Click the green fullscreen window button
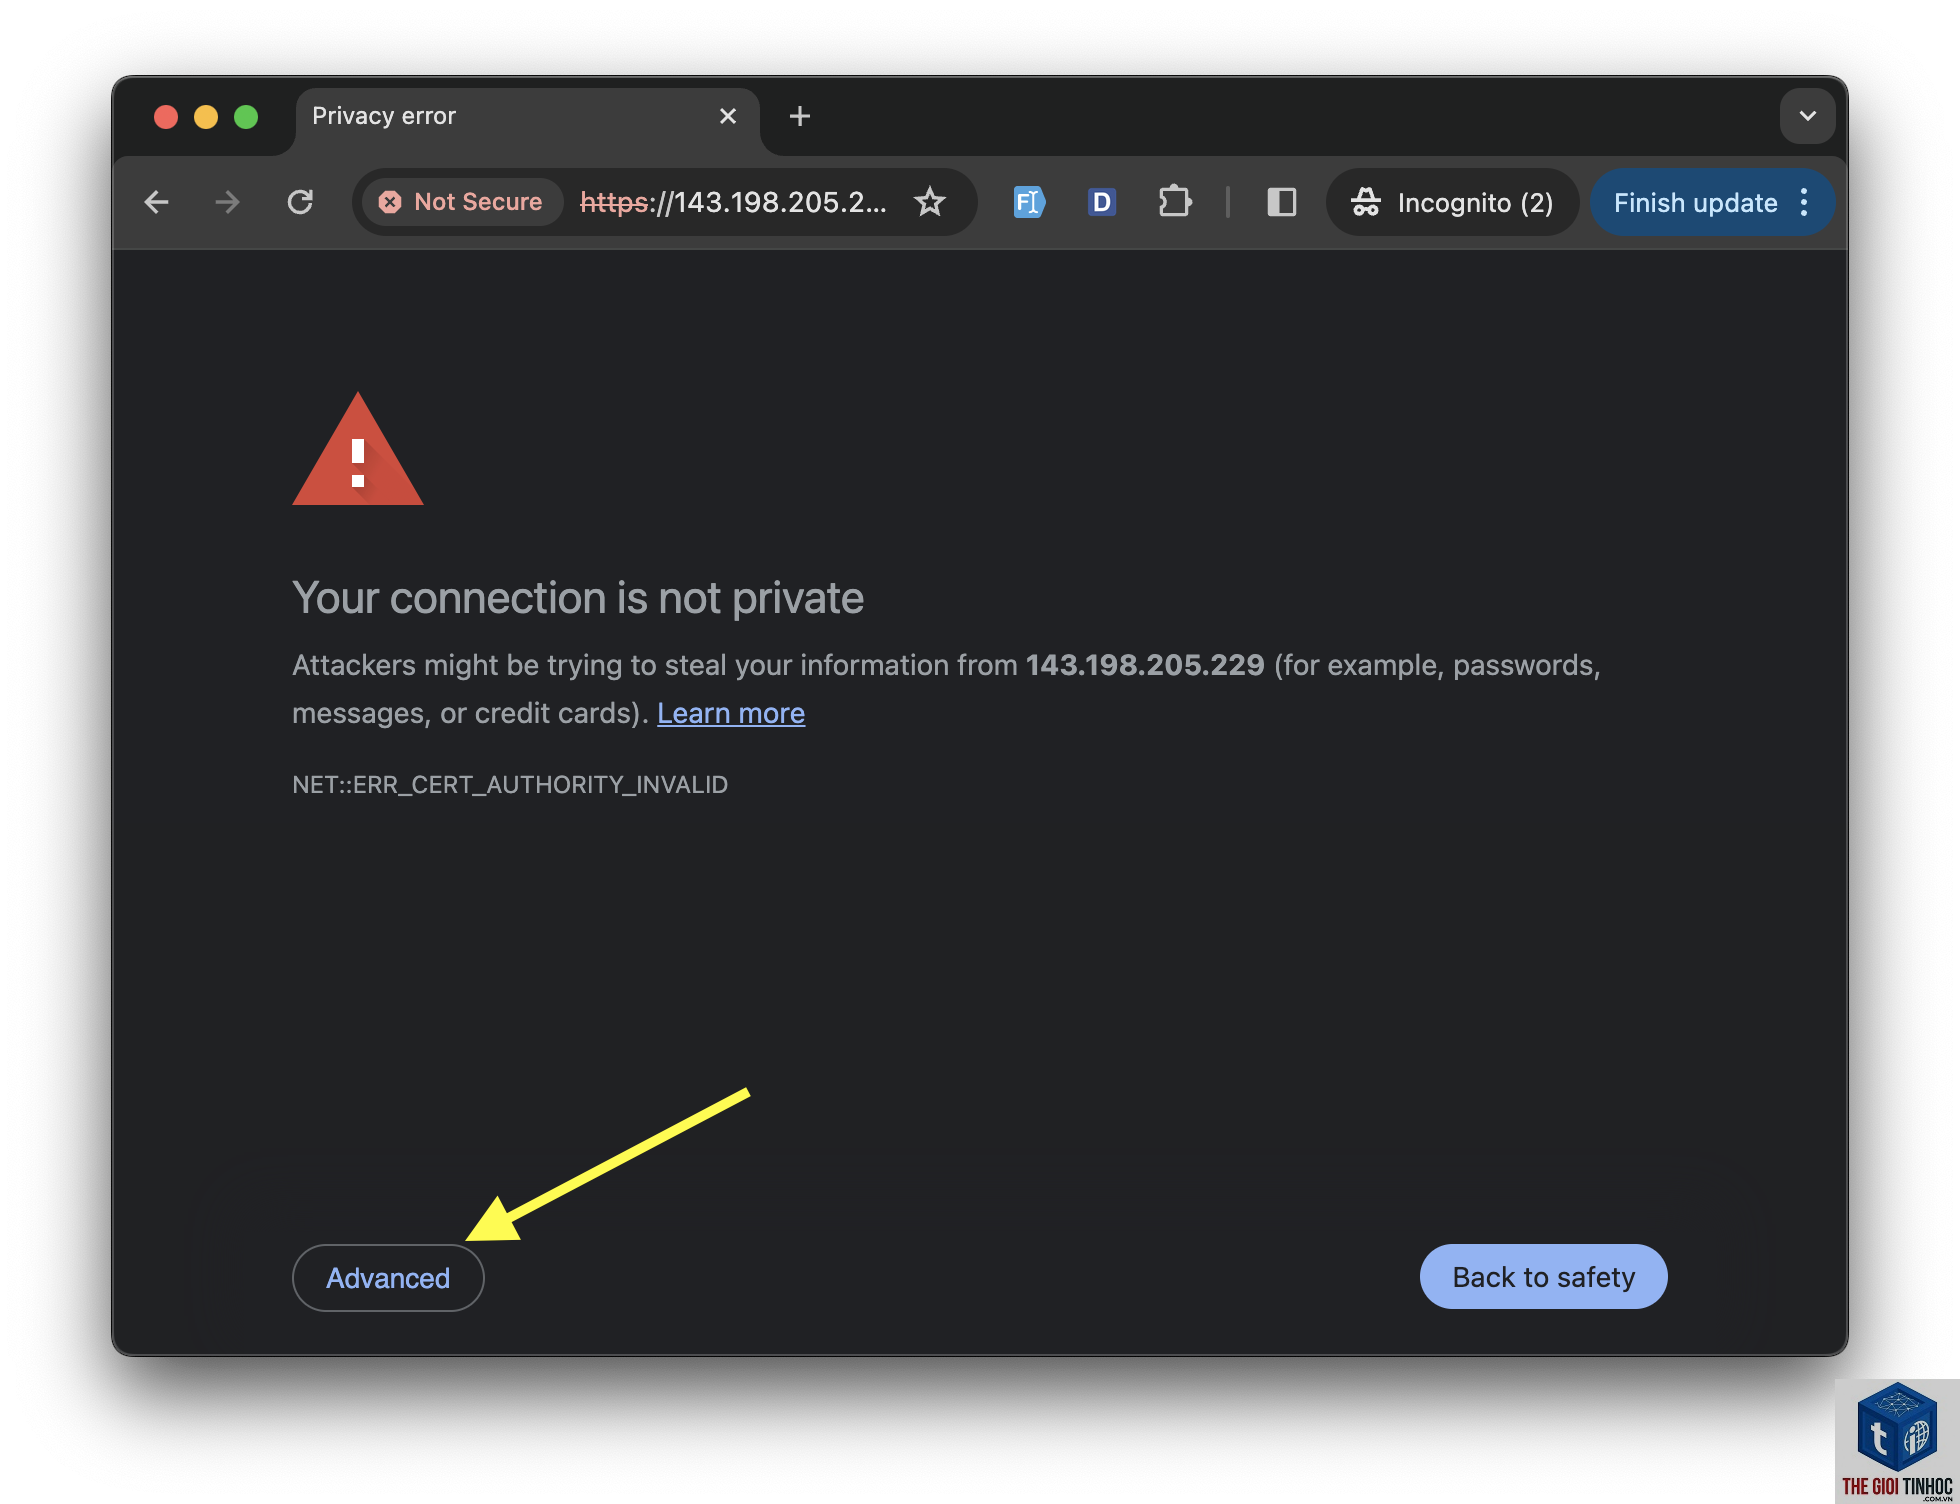This screenshot has height=1504, width=1960. 246,117
